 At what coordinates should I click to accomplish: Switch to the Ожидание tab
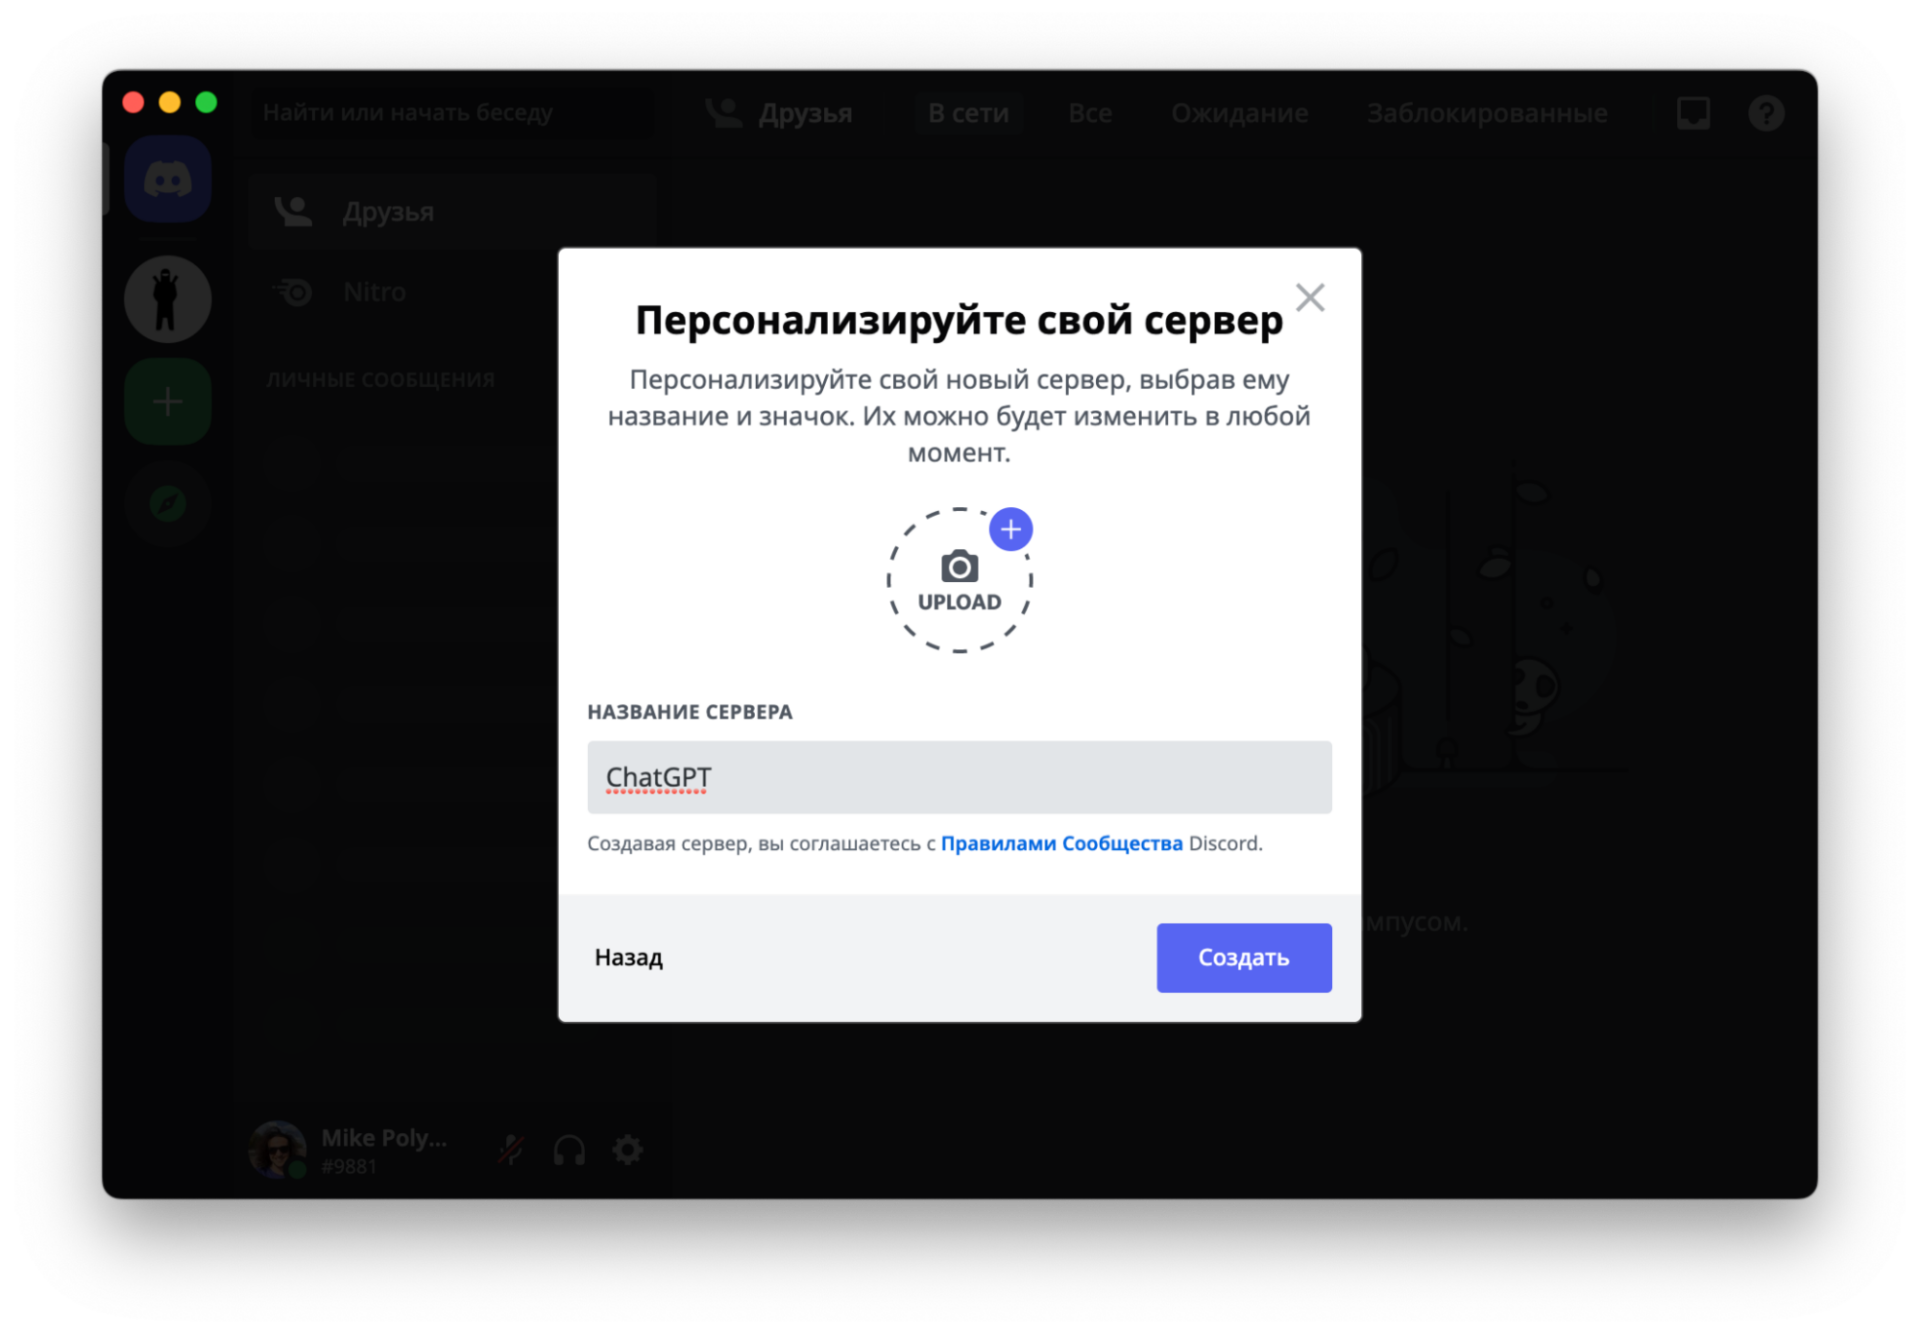[1239, 113]
